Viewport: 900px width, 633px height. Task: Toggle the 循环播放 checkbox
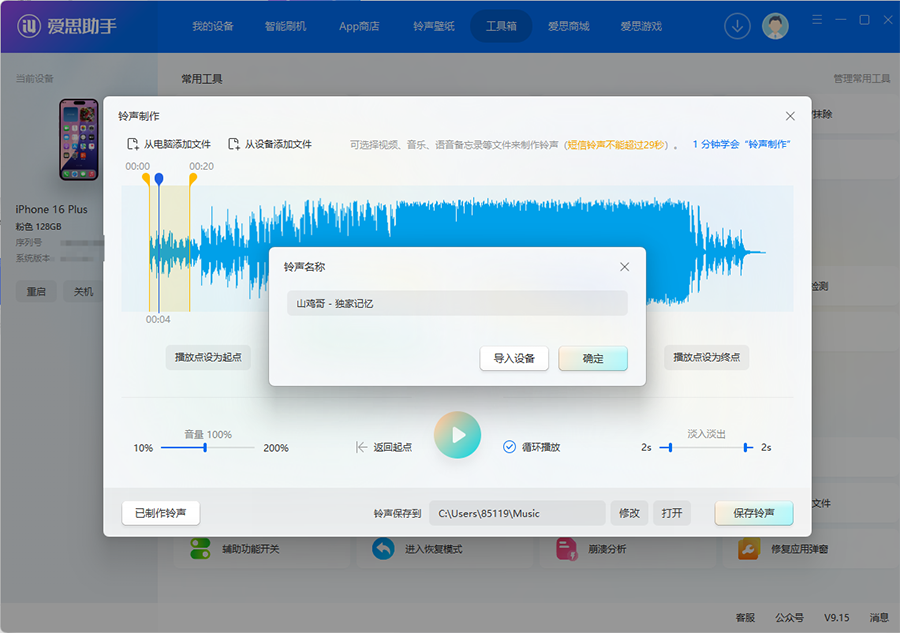point(509,446)
